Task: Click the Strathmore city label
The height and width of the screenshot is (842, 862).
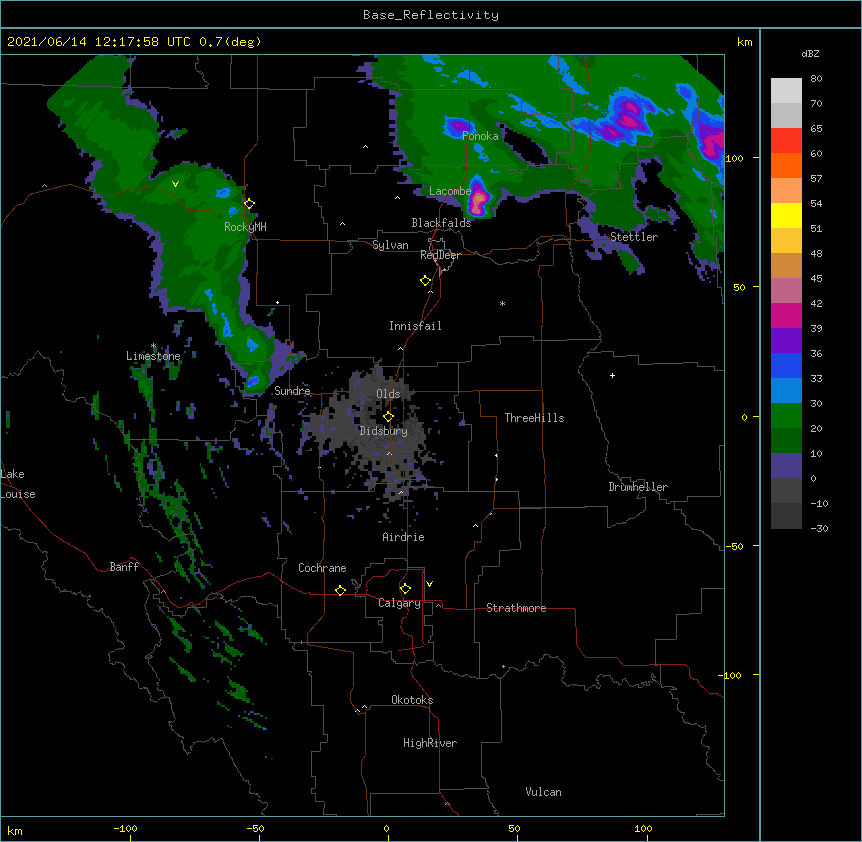Action: coord(516,608)
